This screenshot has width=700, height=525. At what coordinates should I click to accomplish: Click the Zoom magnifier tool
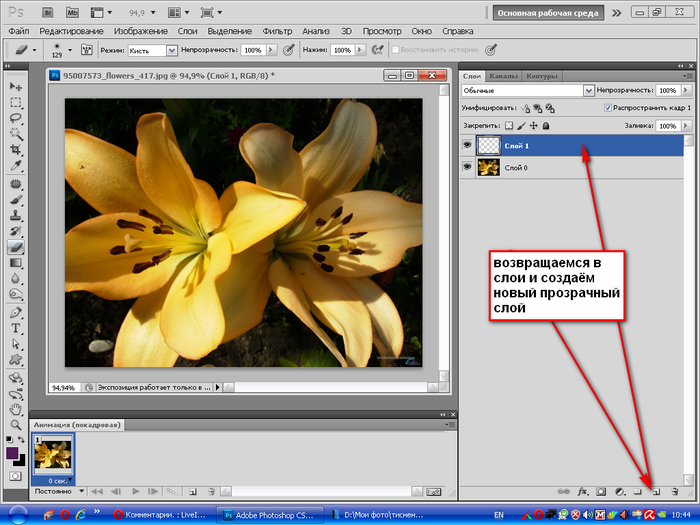click(16, 424)
